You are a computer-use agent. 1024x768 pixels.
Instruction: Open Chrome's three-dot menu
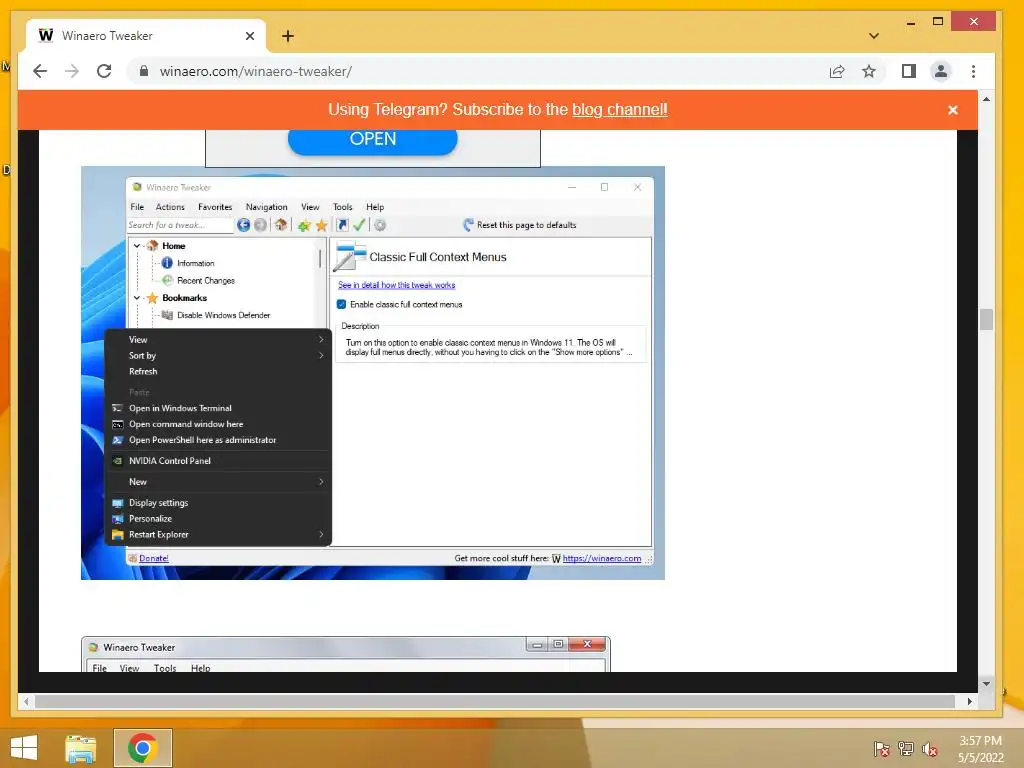coord(973,71)
